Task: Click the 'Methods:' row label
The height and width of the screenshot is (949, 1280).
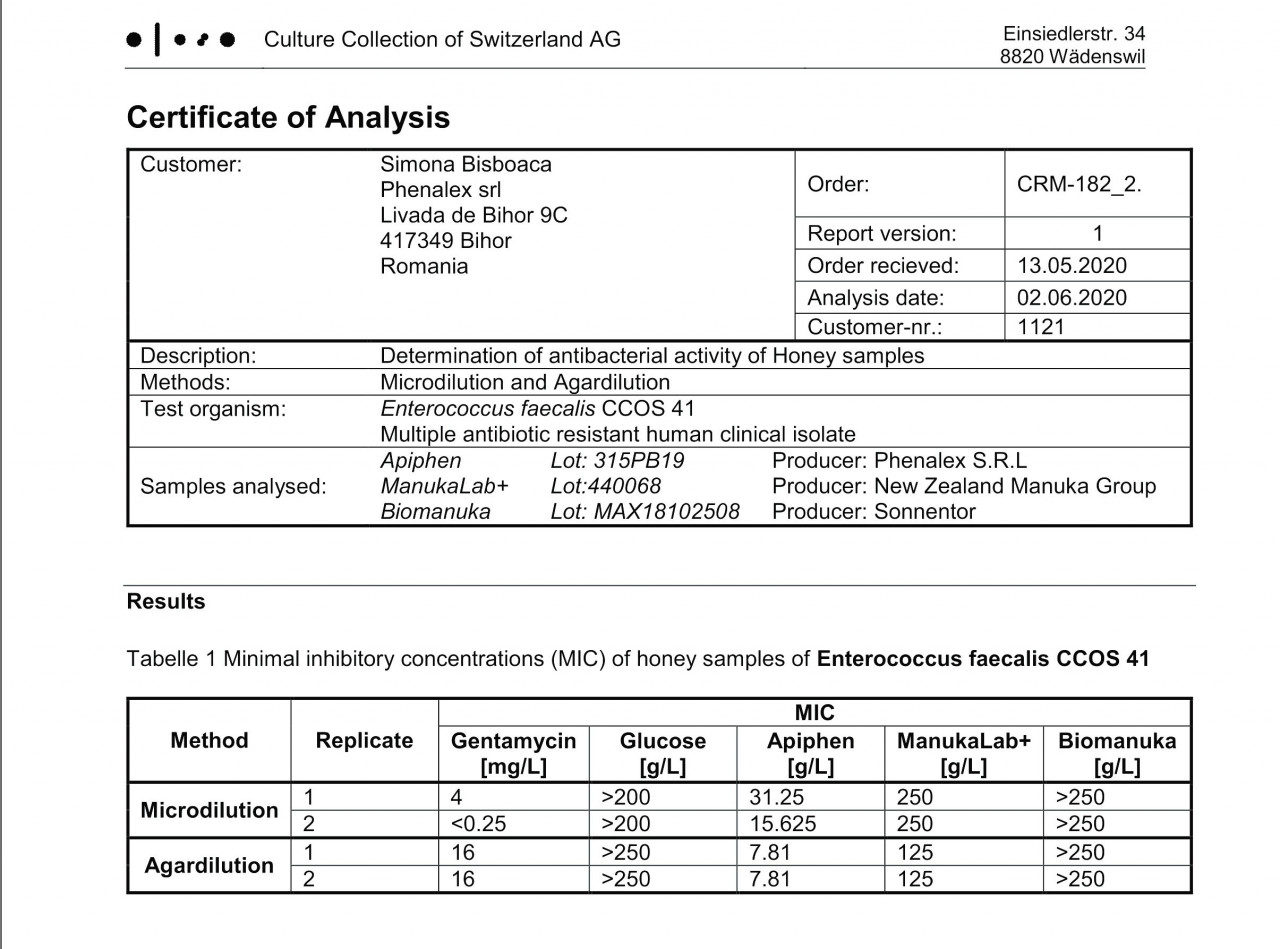Action: (185, 382)
